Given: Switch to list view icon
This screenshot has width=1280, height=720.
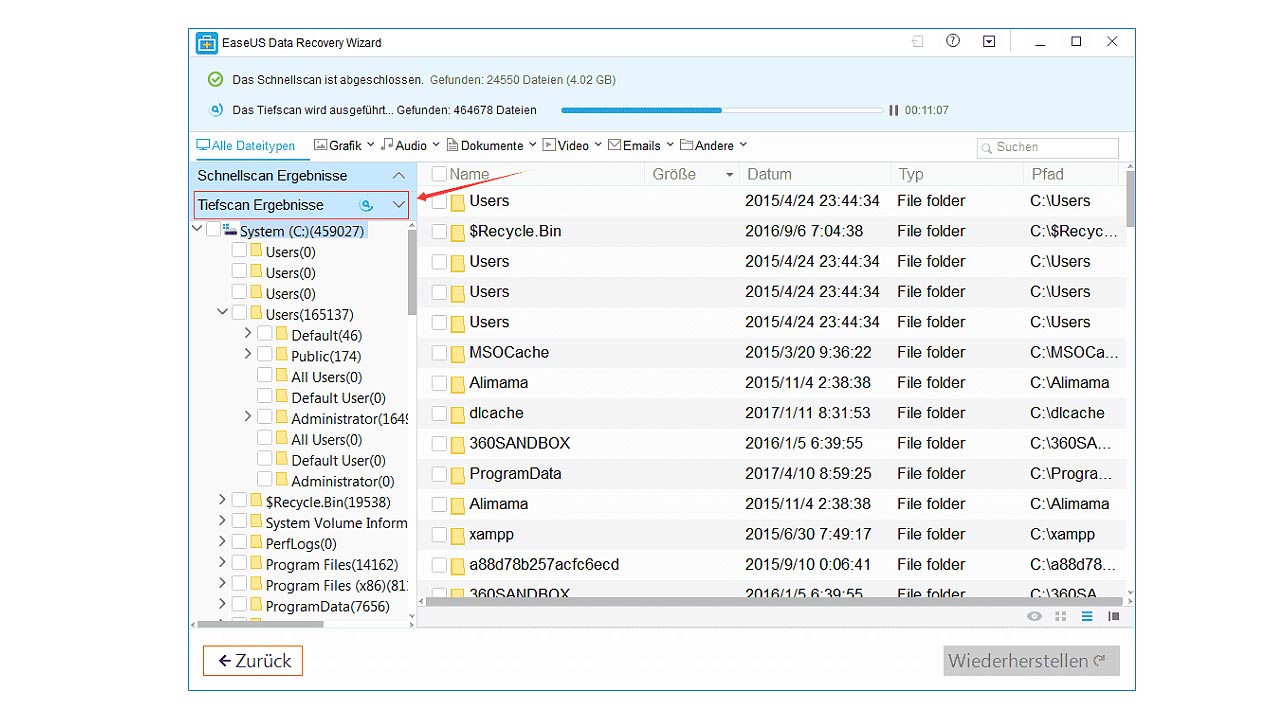Looking at the screenshot, I should click(1087, 616).
